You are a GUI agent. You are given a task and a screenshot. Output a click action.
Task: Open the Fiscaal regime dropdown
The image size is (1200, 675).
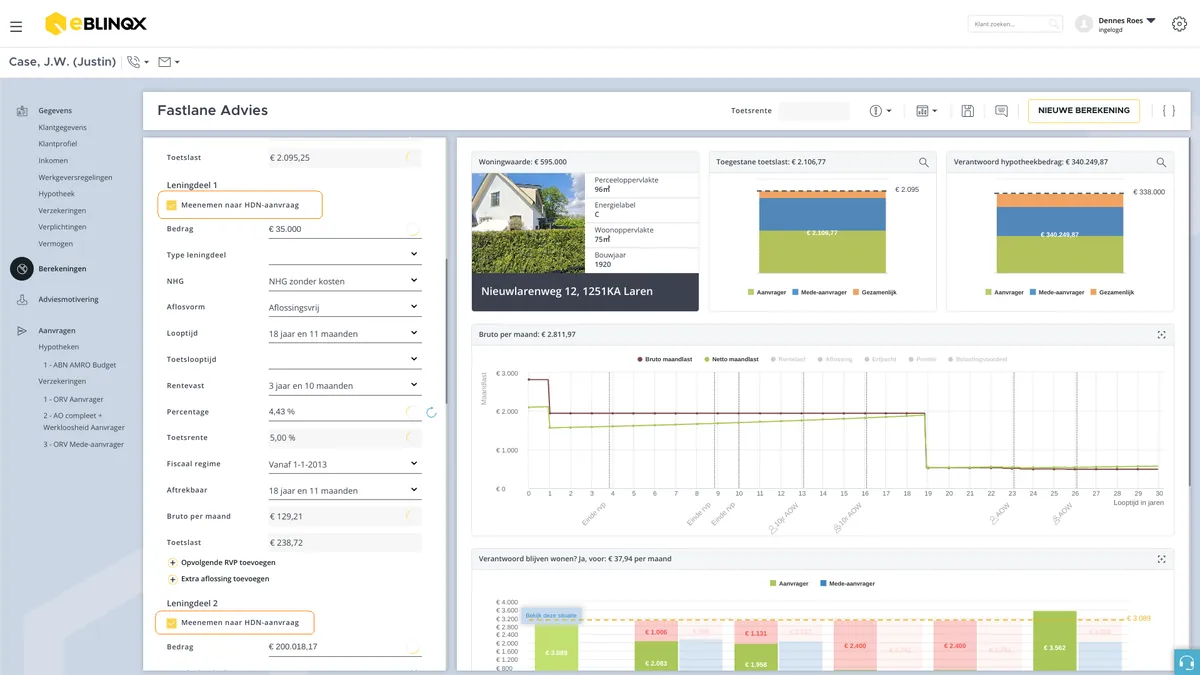click(x=344, y=464)
